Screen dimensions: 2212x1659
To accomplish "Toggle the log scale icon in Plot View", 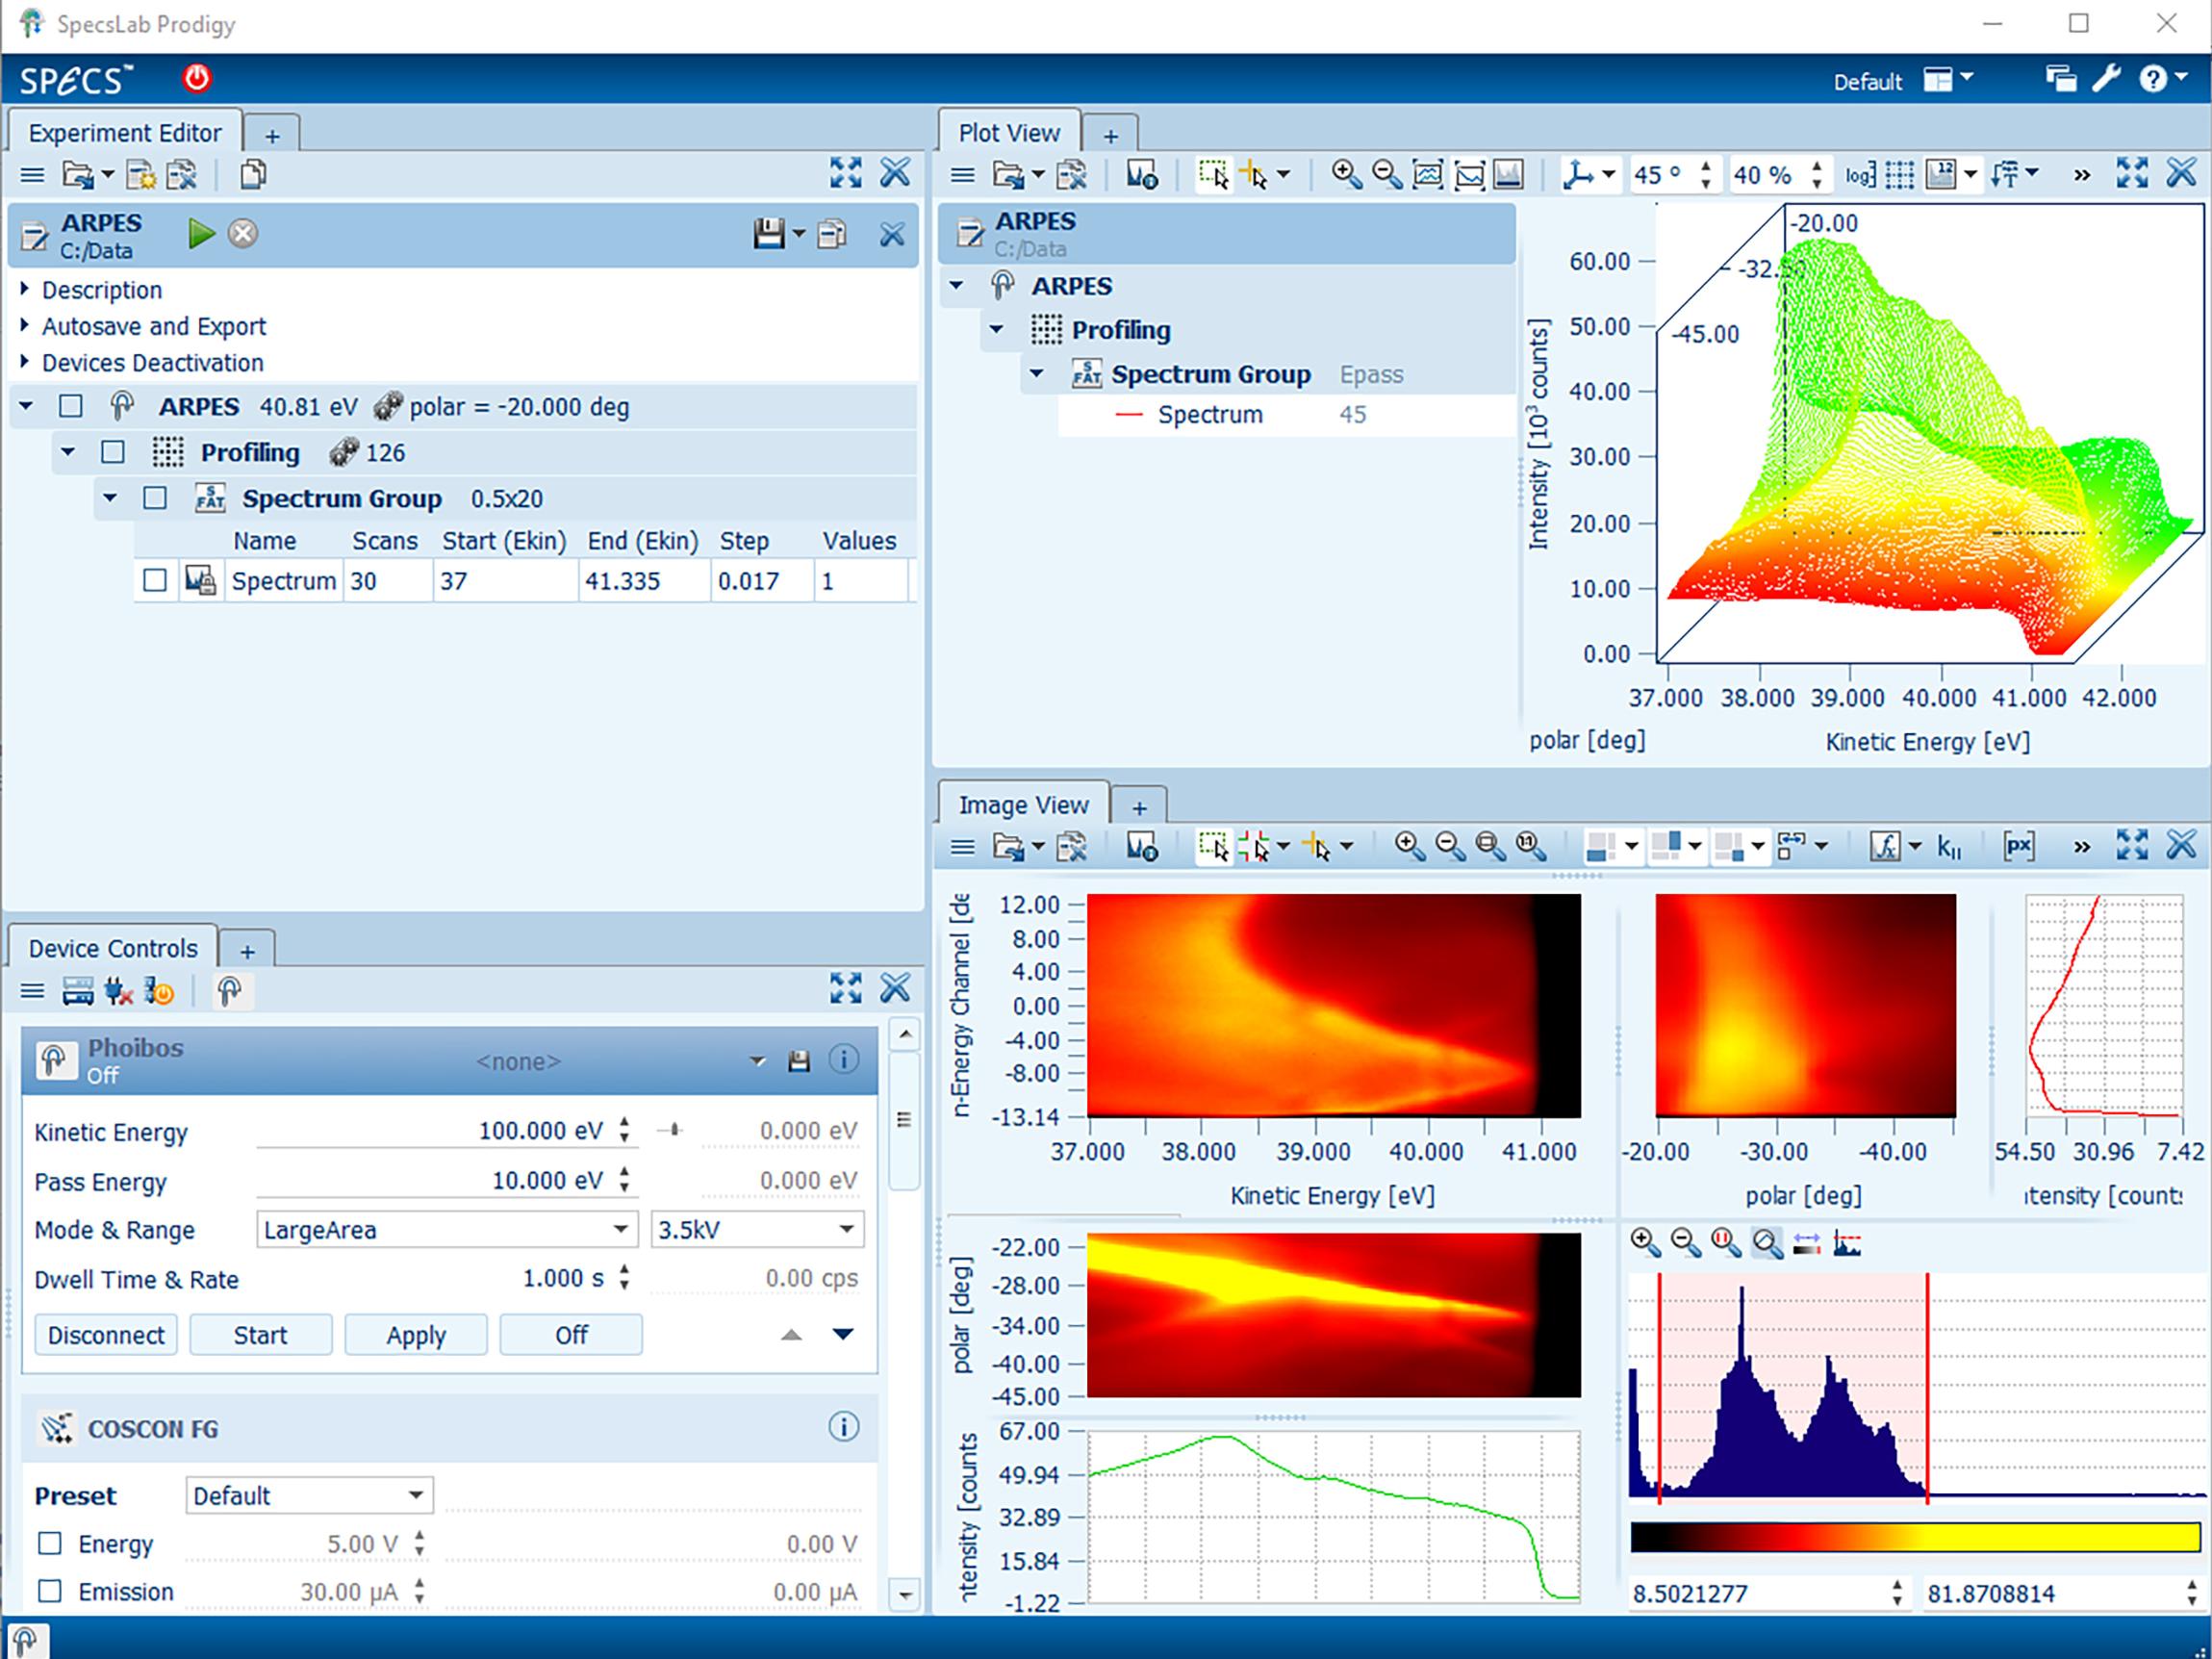I will (x=1859, y=175).
